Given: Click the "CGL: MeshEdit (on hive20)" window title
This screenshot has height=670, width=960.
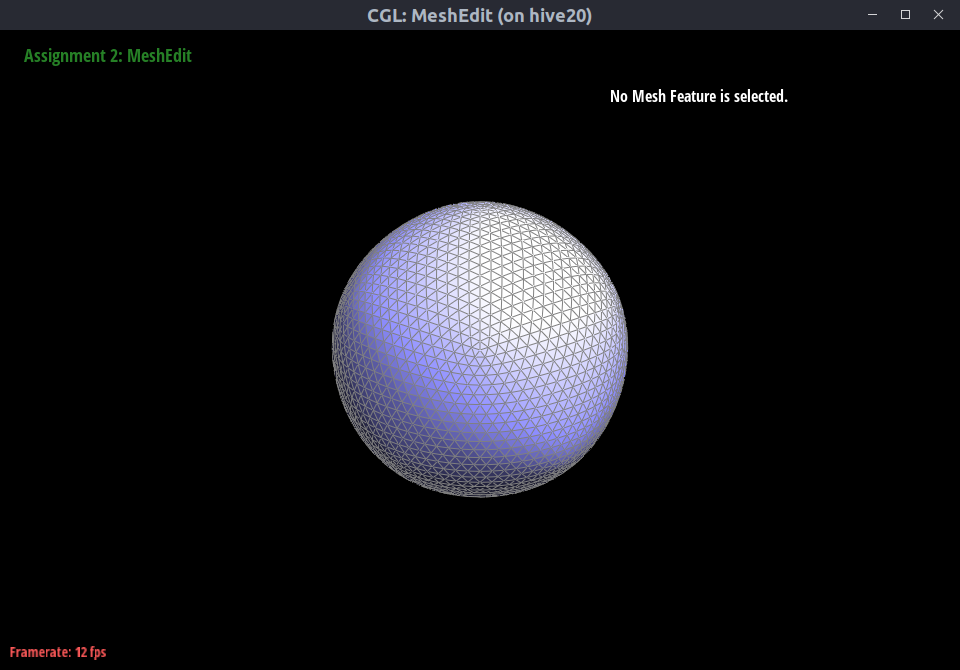Looking at the screenshot, I should point(479,15).
